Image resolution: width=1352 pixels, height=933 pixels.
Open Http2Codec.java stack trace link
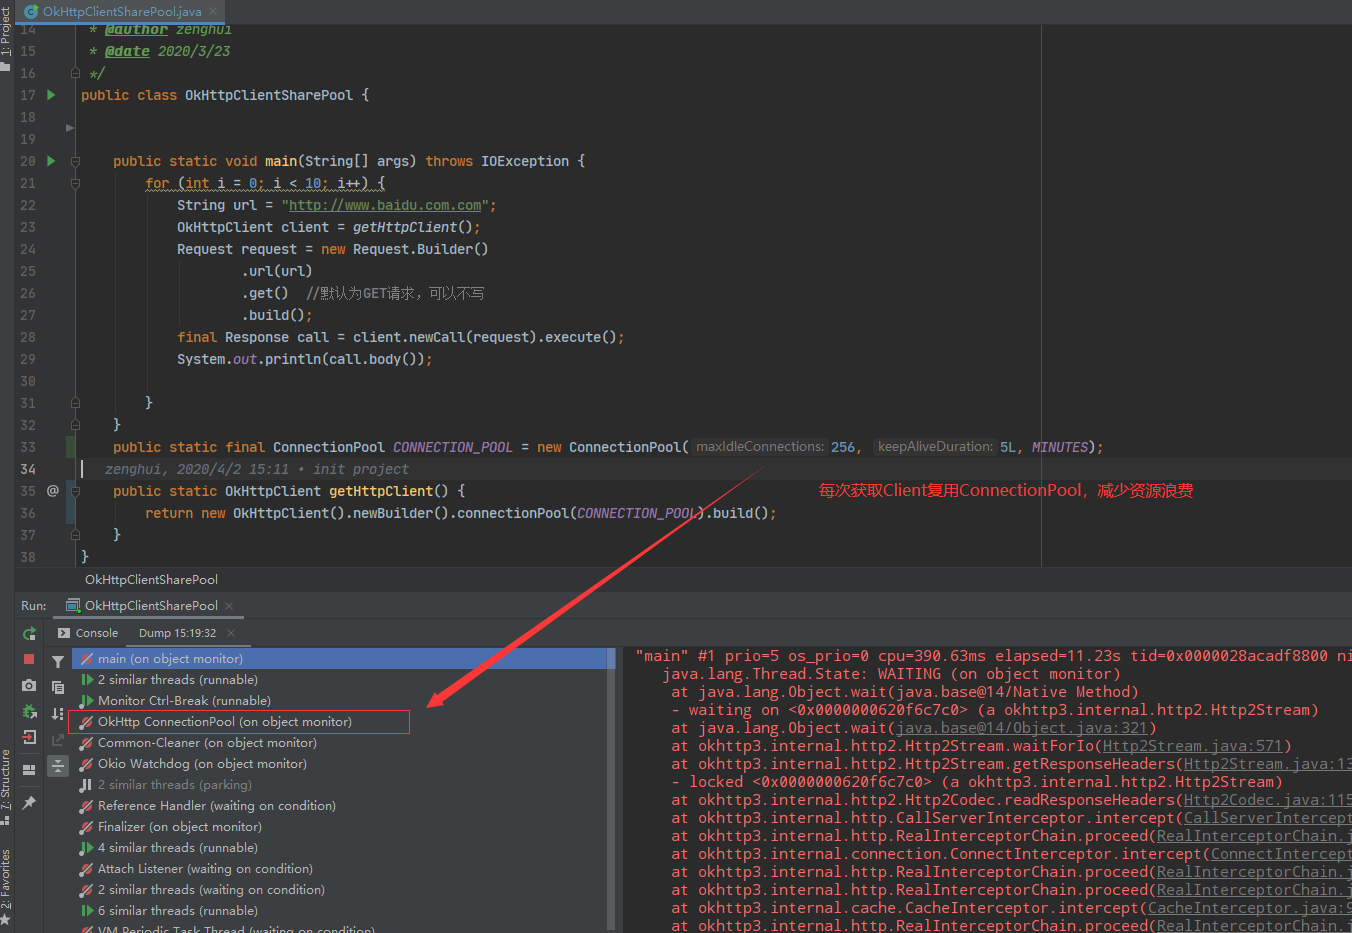point(1267,800)
